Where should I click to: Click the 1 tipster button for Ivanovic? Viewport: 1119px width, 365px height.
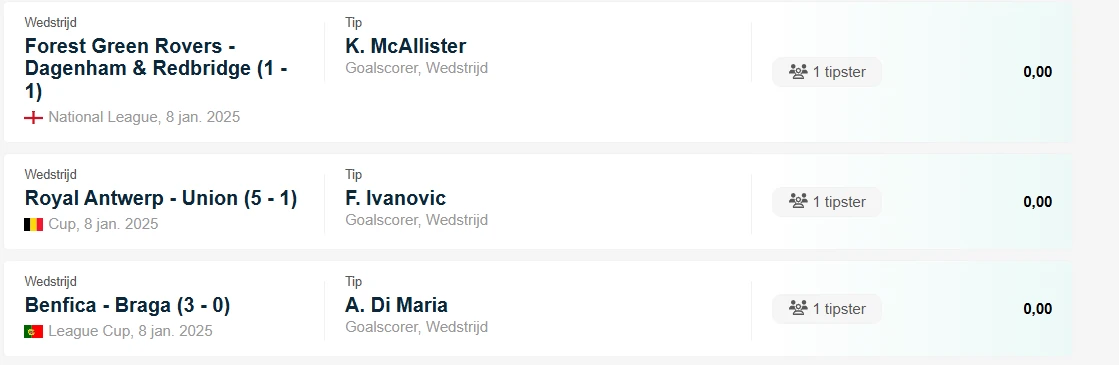pyautogui.click(x=827, y=201)
